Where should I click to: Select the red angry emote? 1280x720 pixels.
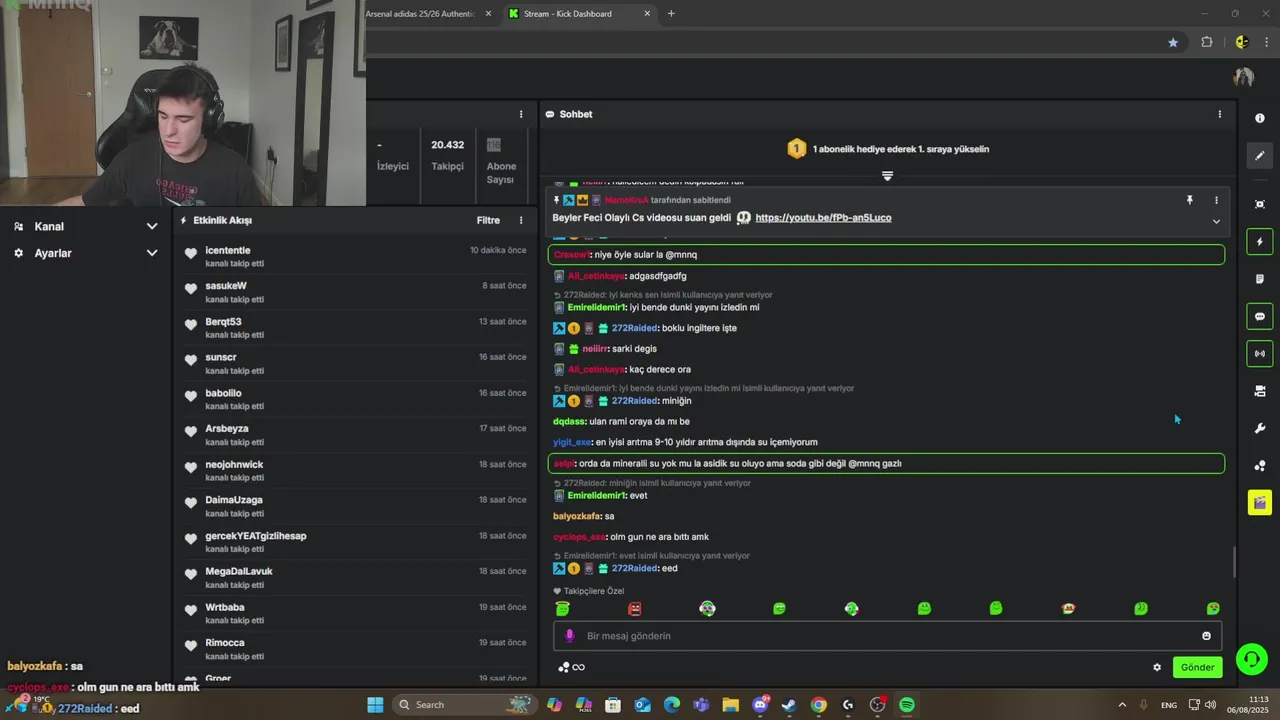point(634,608)
